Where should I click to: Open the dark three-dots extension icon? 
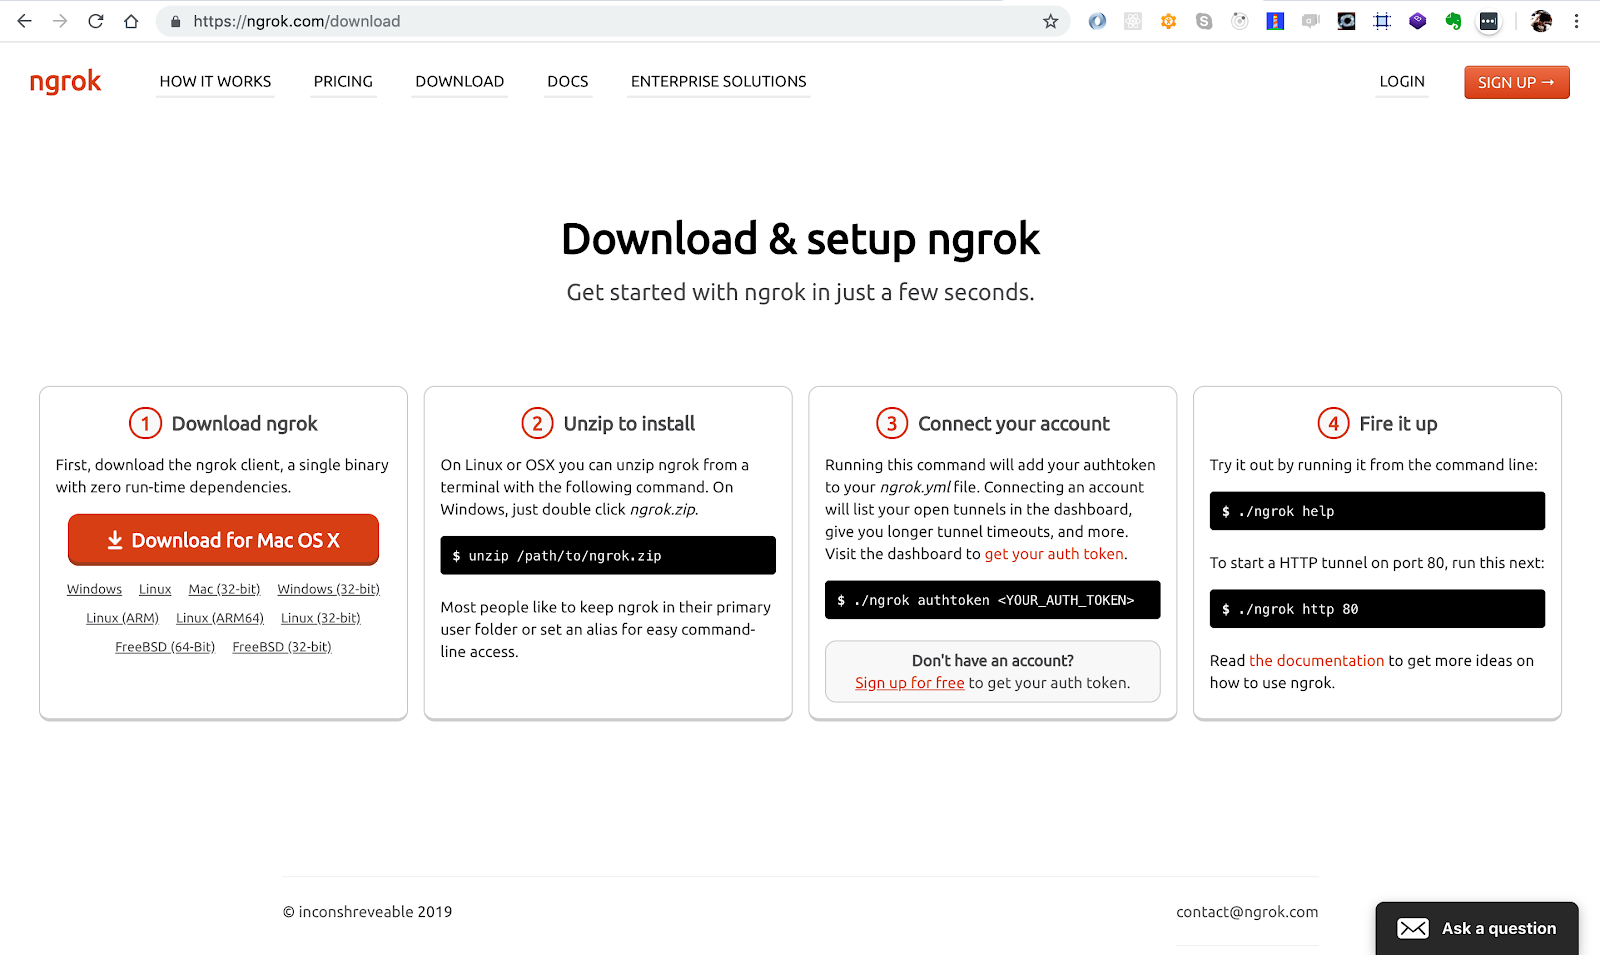1489,21
